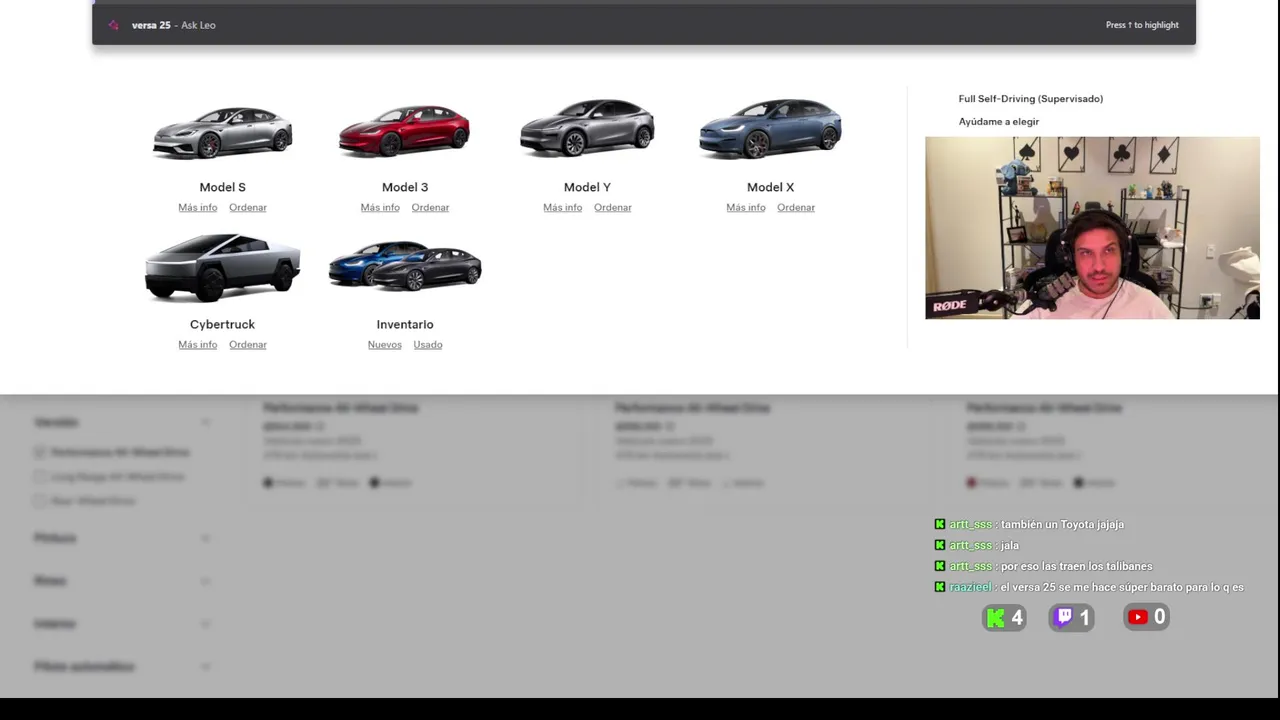
Task: Click Ordenar under Model 3
Action: coord(430,207)
